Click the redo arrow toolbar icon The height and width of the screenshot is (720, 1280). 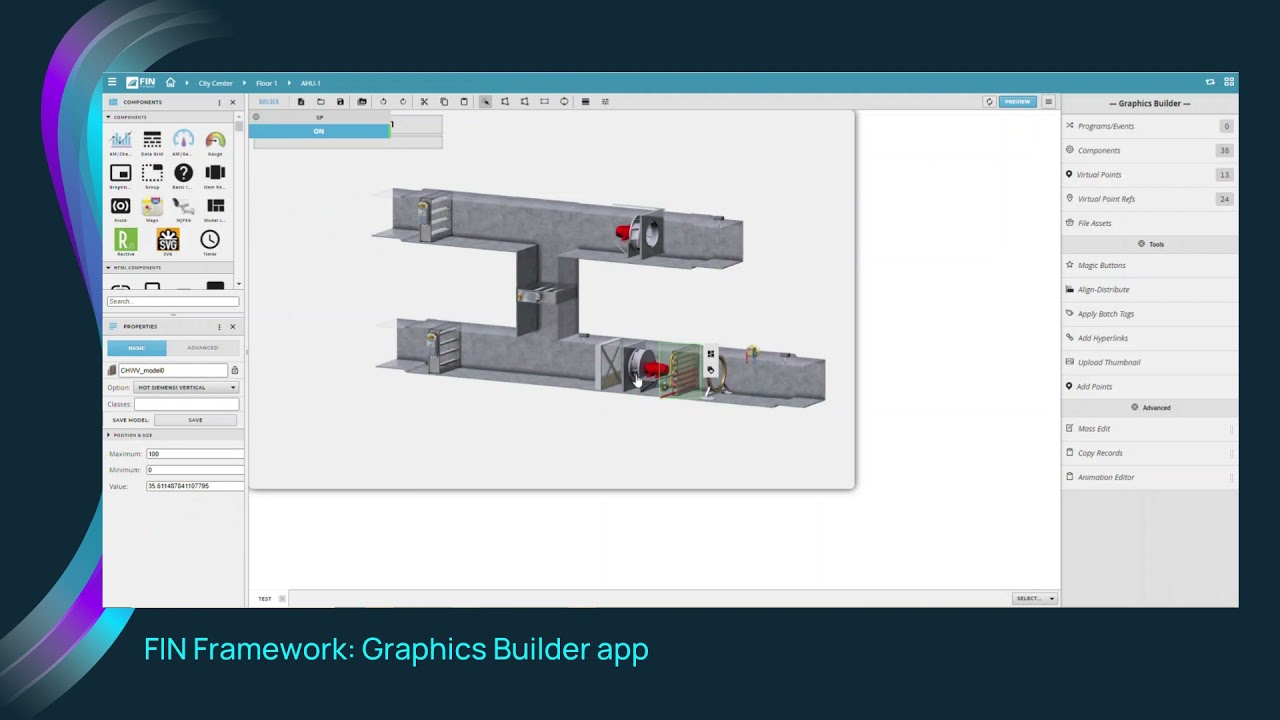click(x=403, y=101)
